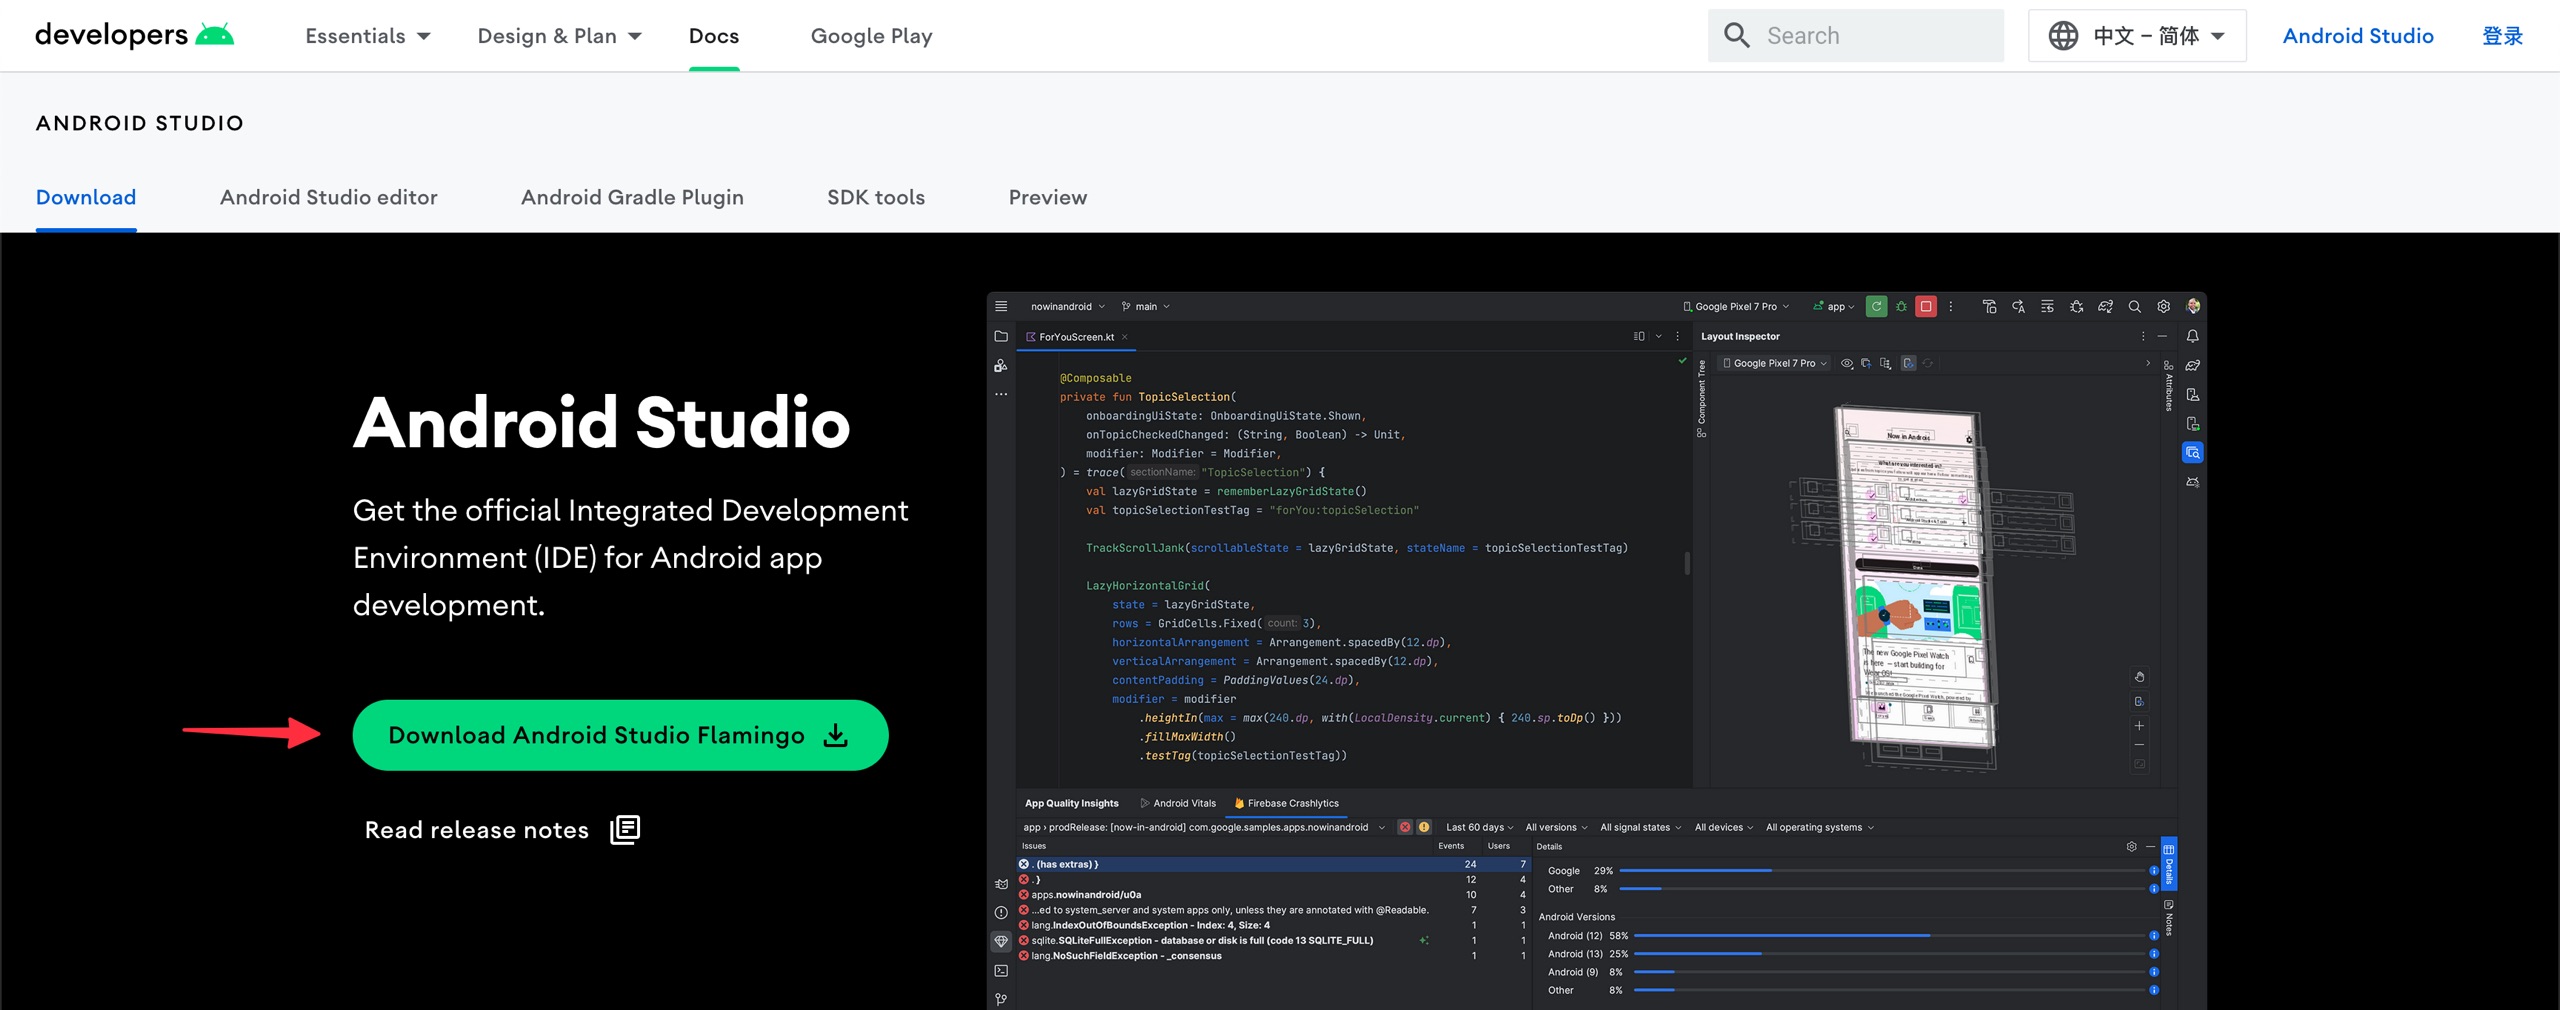
Task: Click the green Rerun button in IDE
Action: pos(1877,307)
